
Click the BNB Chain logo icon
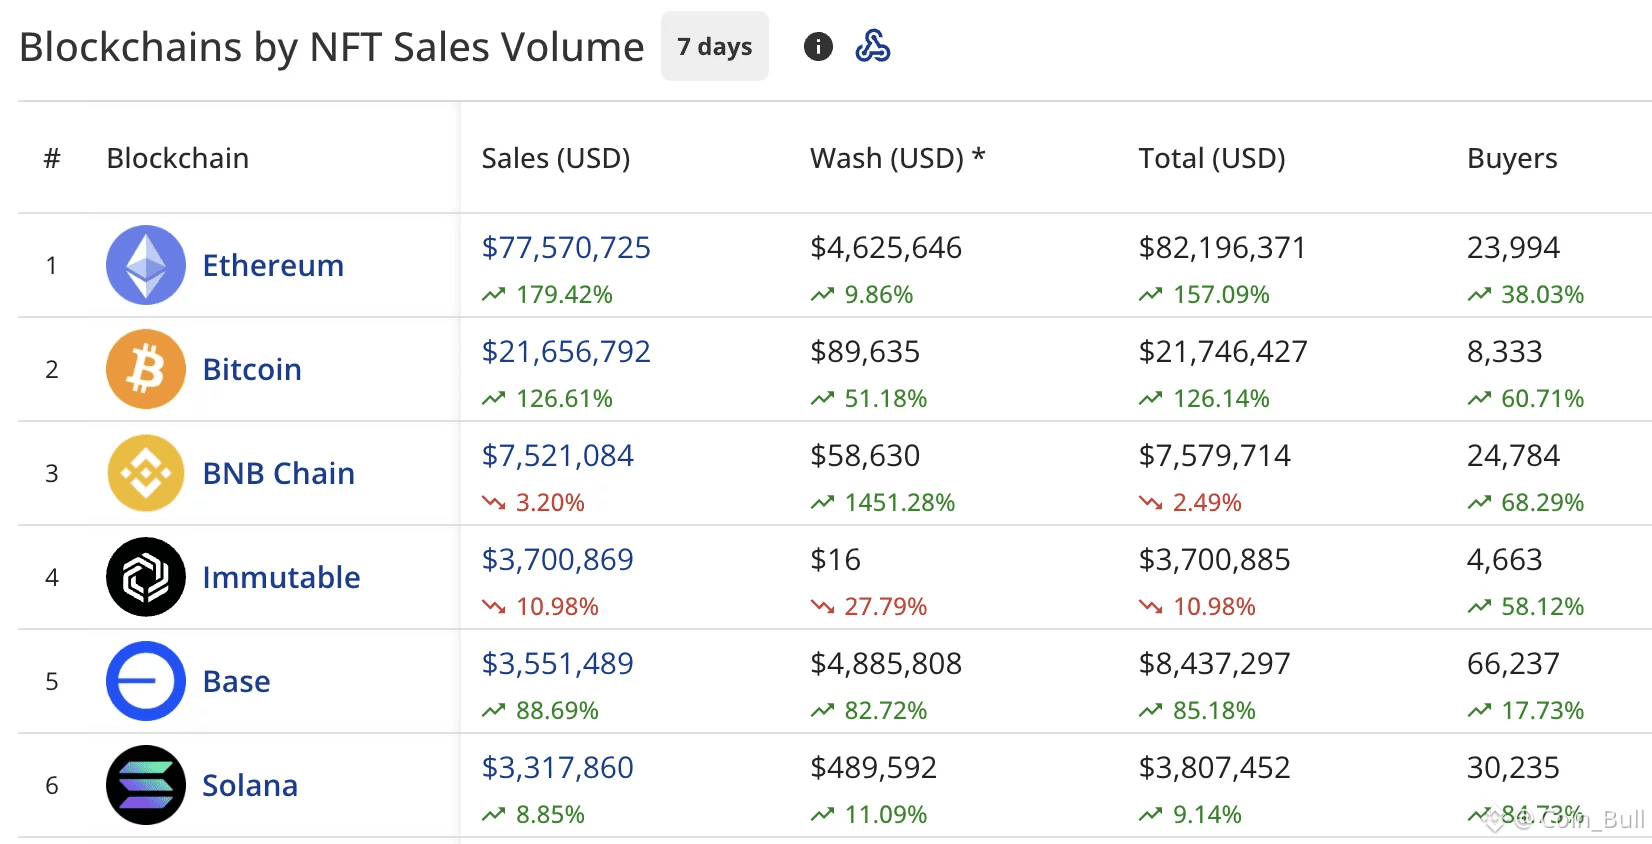pos(146,473)
